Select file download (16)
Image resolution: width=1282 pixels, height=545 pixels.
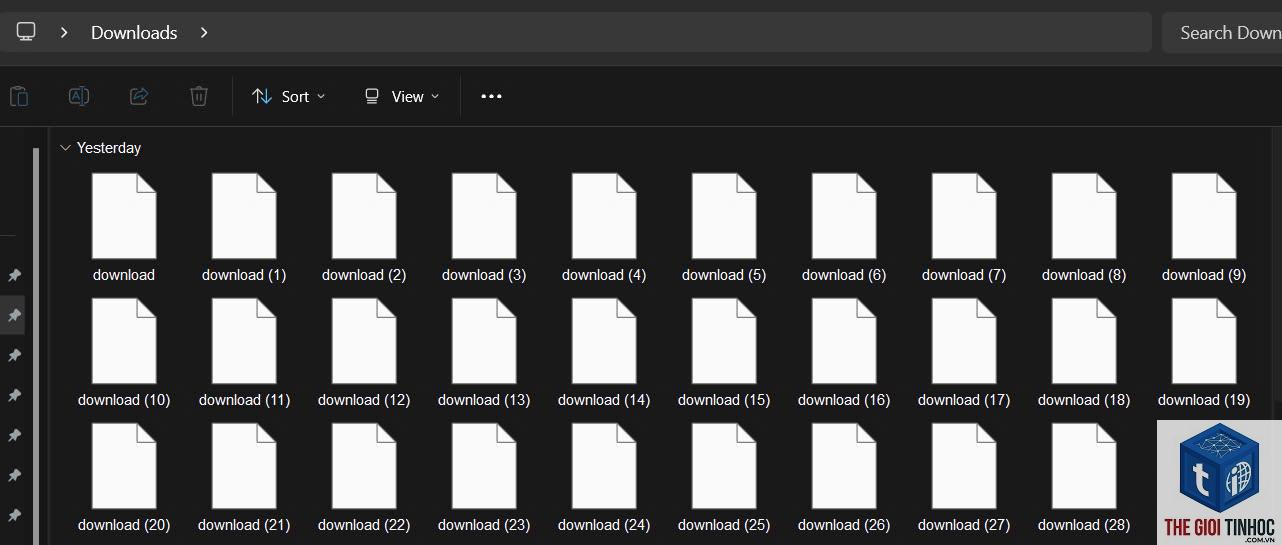844,353
